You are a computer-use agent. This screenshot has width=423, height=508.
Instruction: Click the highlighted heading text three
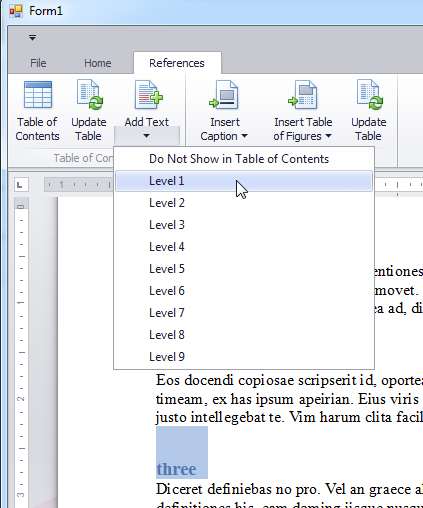point(176,469)
